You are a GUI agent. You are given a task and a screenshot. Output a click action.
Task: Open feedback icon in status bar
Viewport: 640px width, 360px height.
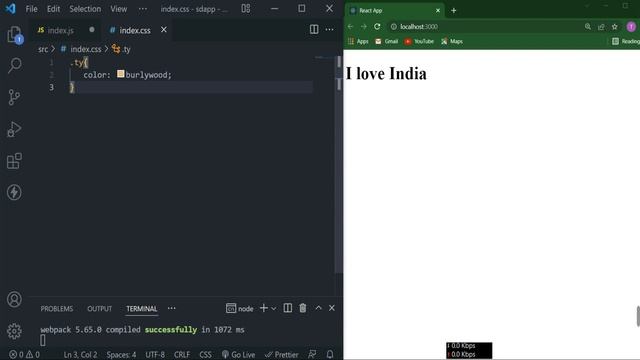click(x=312, y=354)
